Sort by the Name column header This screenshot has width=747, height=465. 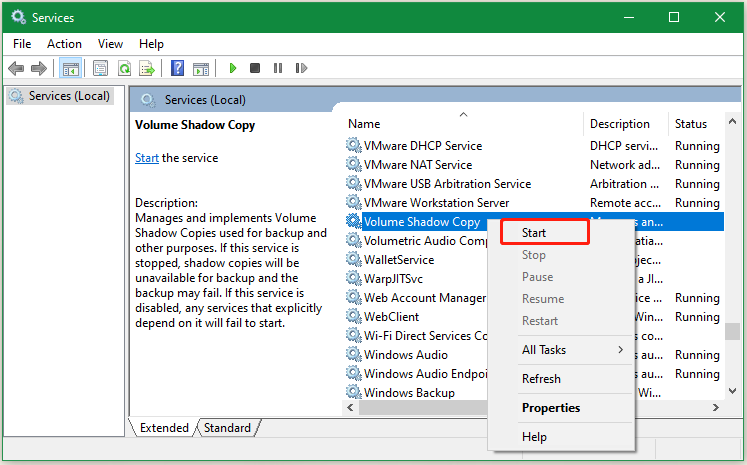coord(462,124)
